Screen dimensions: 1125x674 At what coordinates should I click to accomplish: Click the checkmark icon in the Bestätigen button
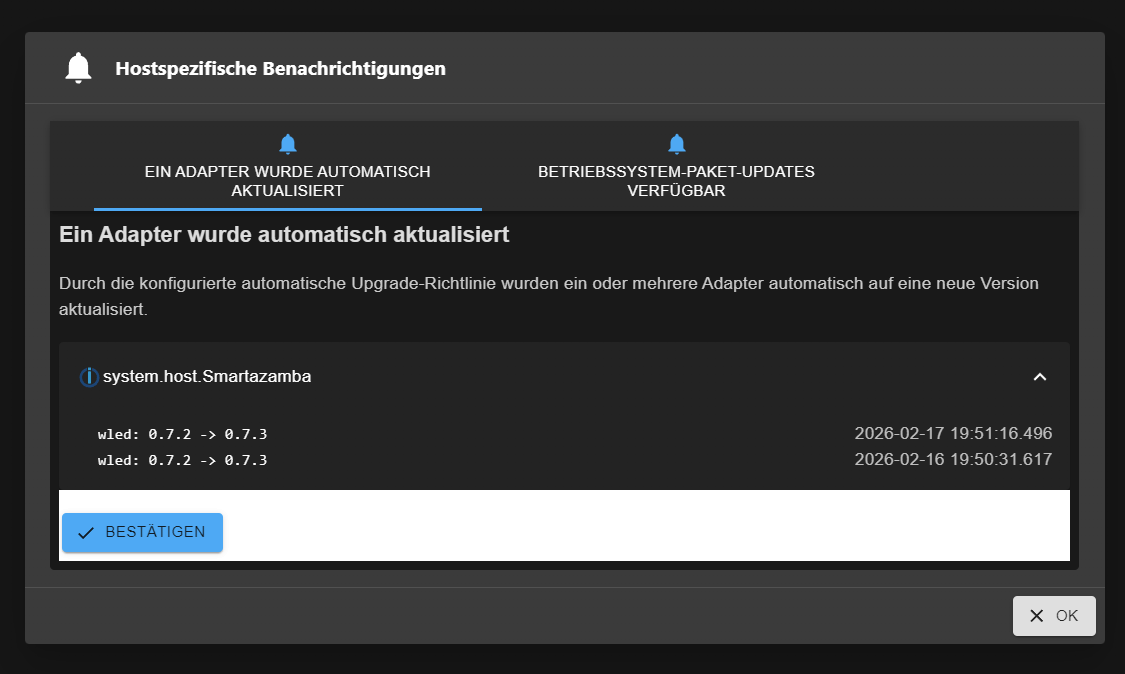coord(86,533)
